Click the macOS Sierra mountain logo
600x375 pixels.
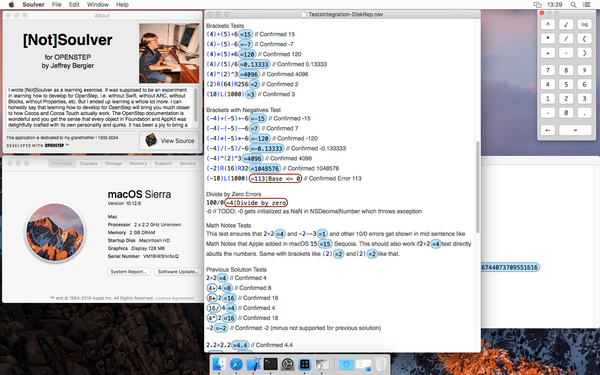(x=55, y=232)
